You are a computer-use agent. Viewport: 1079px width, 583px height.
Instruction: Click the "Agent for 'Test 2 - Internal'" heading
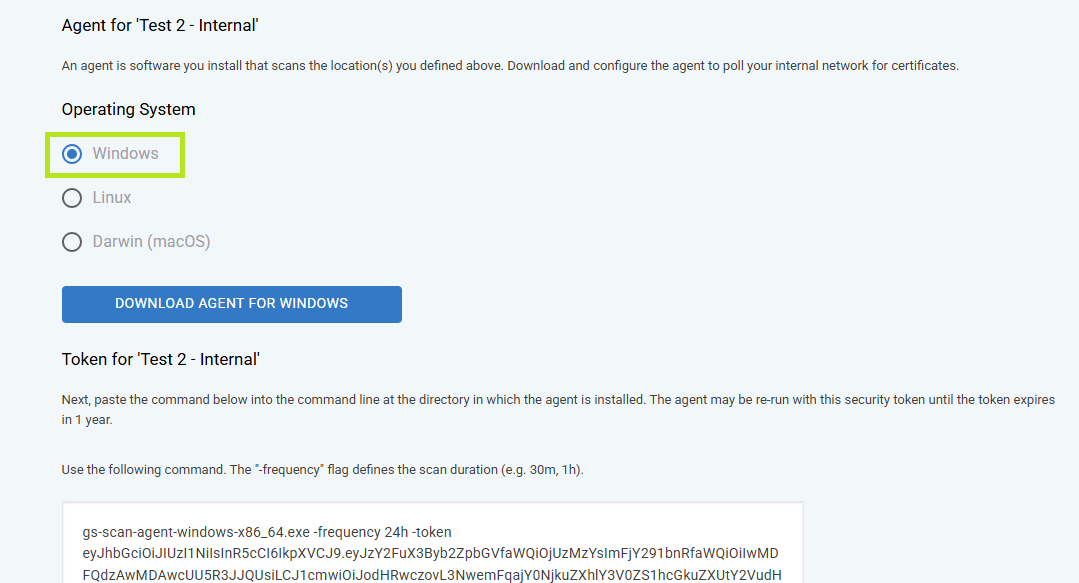pos(160,25)
